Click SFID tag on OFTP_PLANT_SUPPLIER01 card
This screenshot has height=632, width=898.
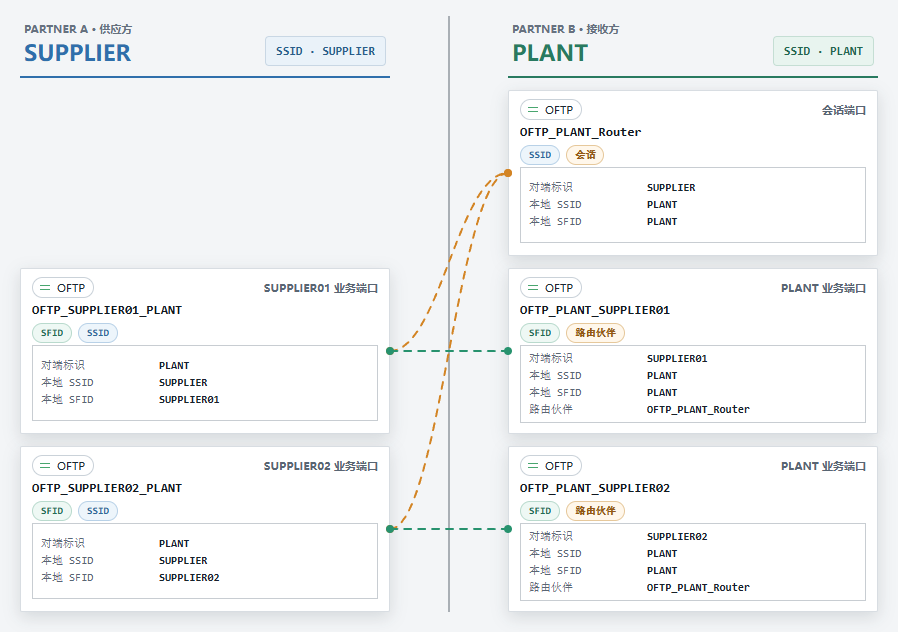(x=539, y=333)
